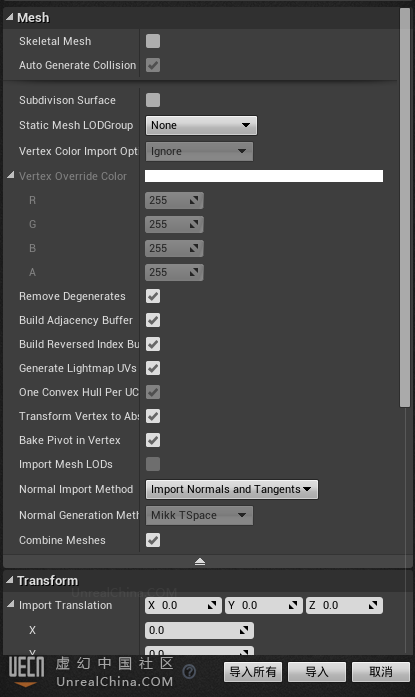Screen dimensions: 415x697
Task: Click the Import Translation Z spinner icon
Action: pyautogui.click(x=373, y=605)
